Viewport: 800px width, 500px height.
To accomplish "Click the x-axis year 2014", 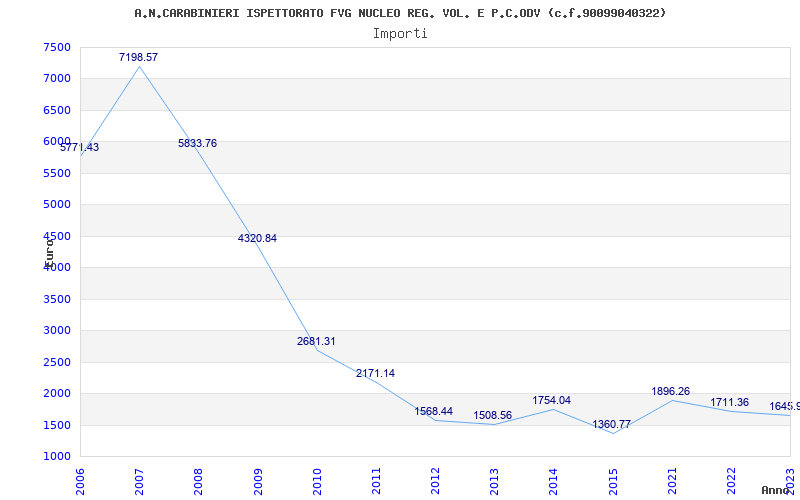I will coord(554,481).
